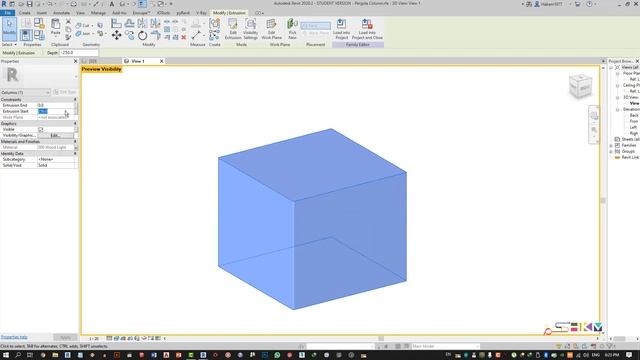Open the Annotate ribbon tab

tap(61, 13)
